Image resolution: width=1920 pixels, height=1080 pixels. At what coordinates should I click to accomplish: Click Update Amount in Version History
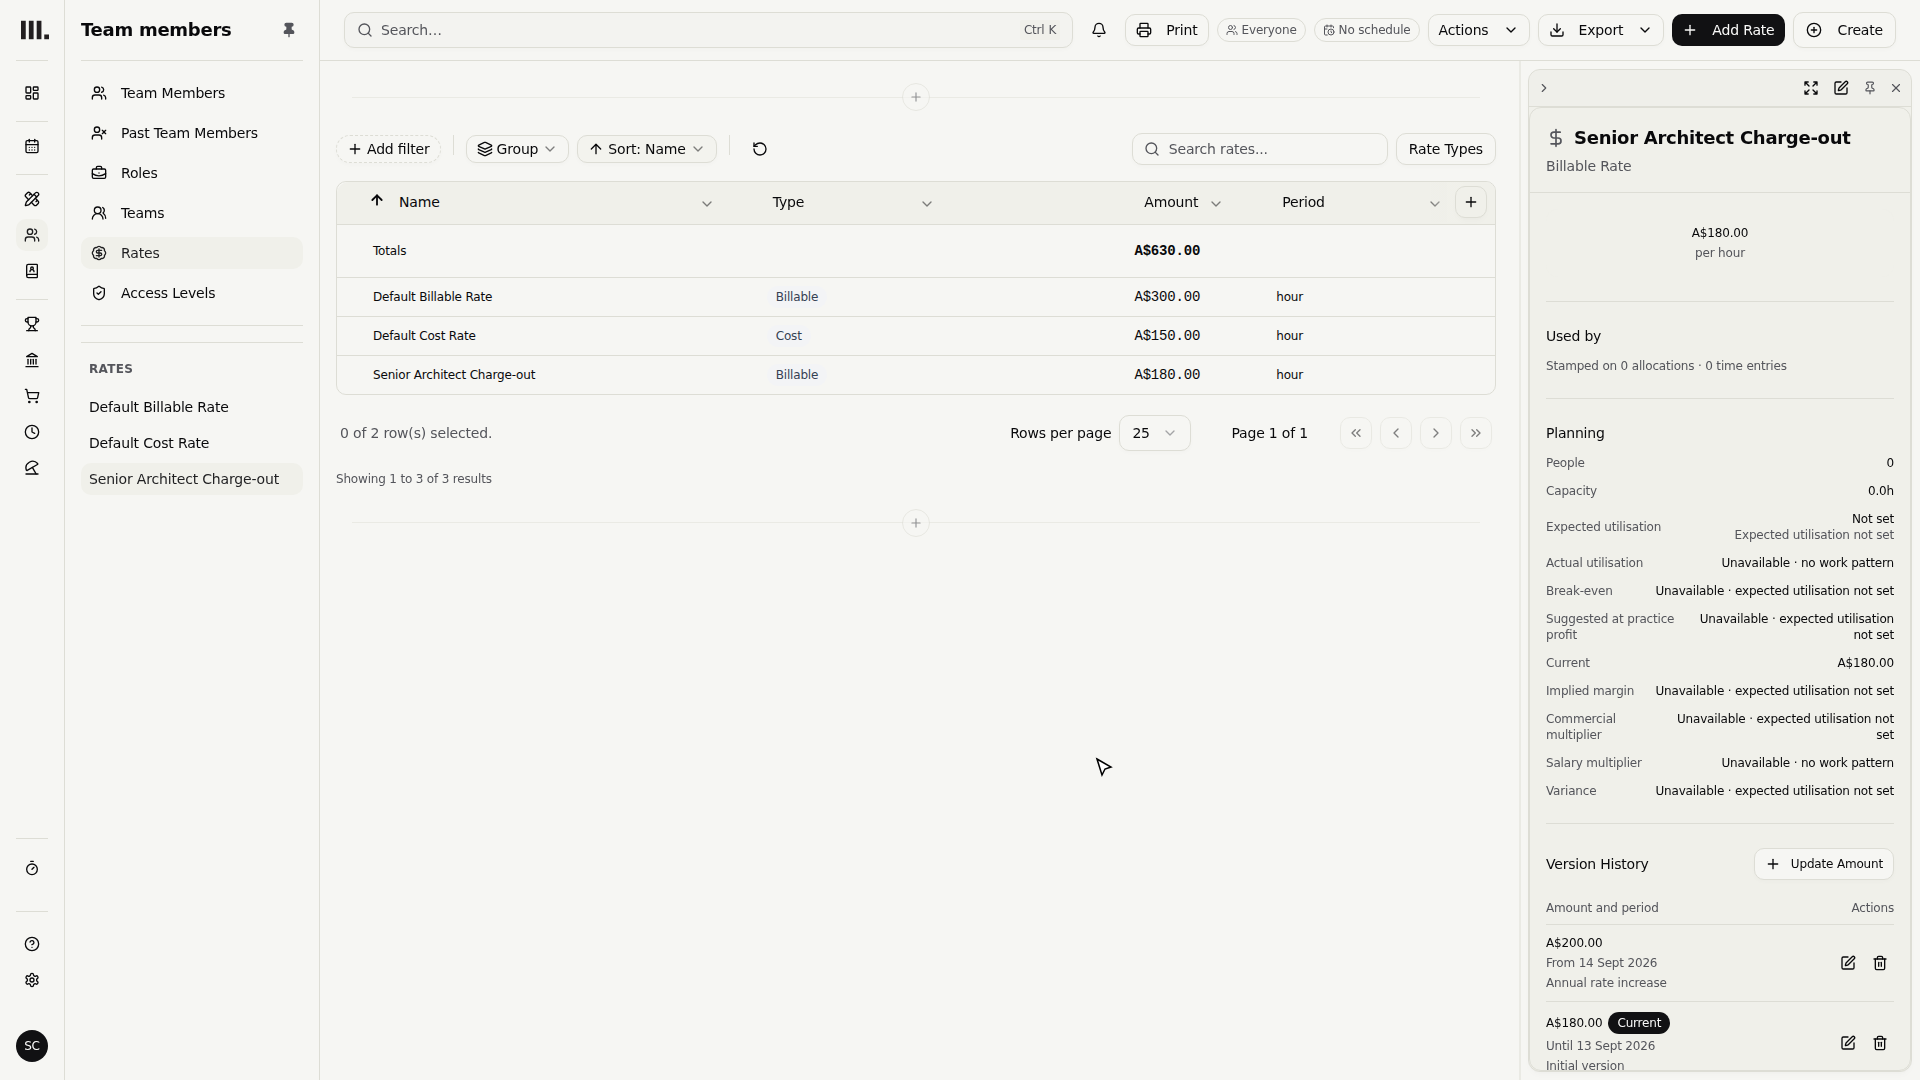[x=1824, y=864]
